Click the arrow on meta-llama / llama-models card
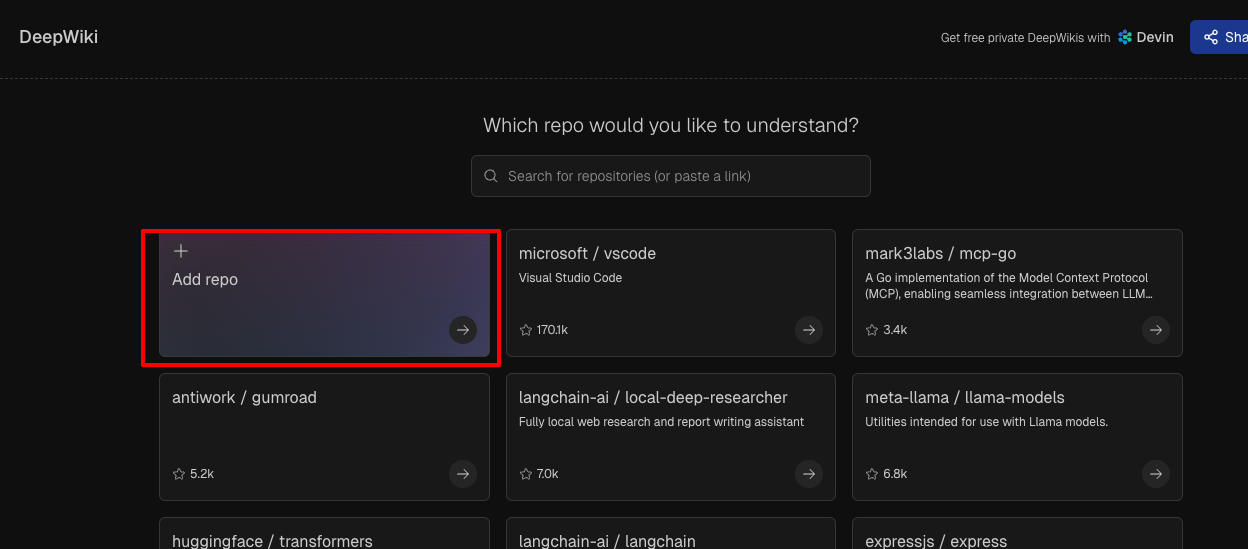This screenshot has width=1248, height=549. (1156, 473)
